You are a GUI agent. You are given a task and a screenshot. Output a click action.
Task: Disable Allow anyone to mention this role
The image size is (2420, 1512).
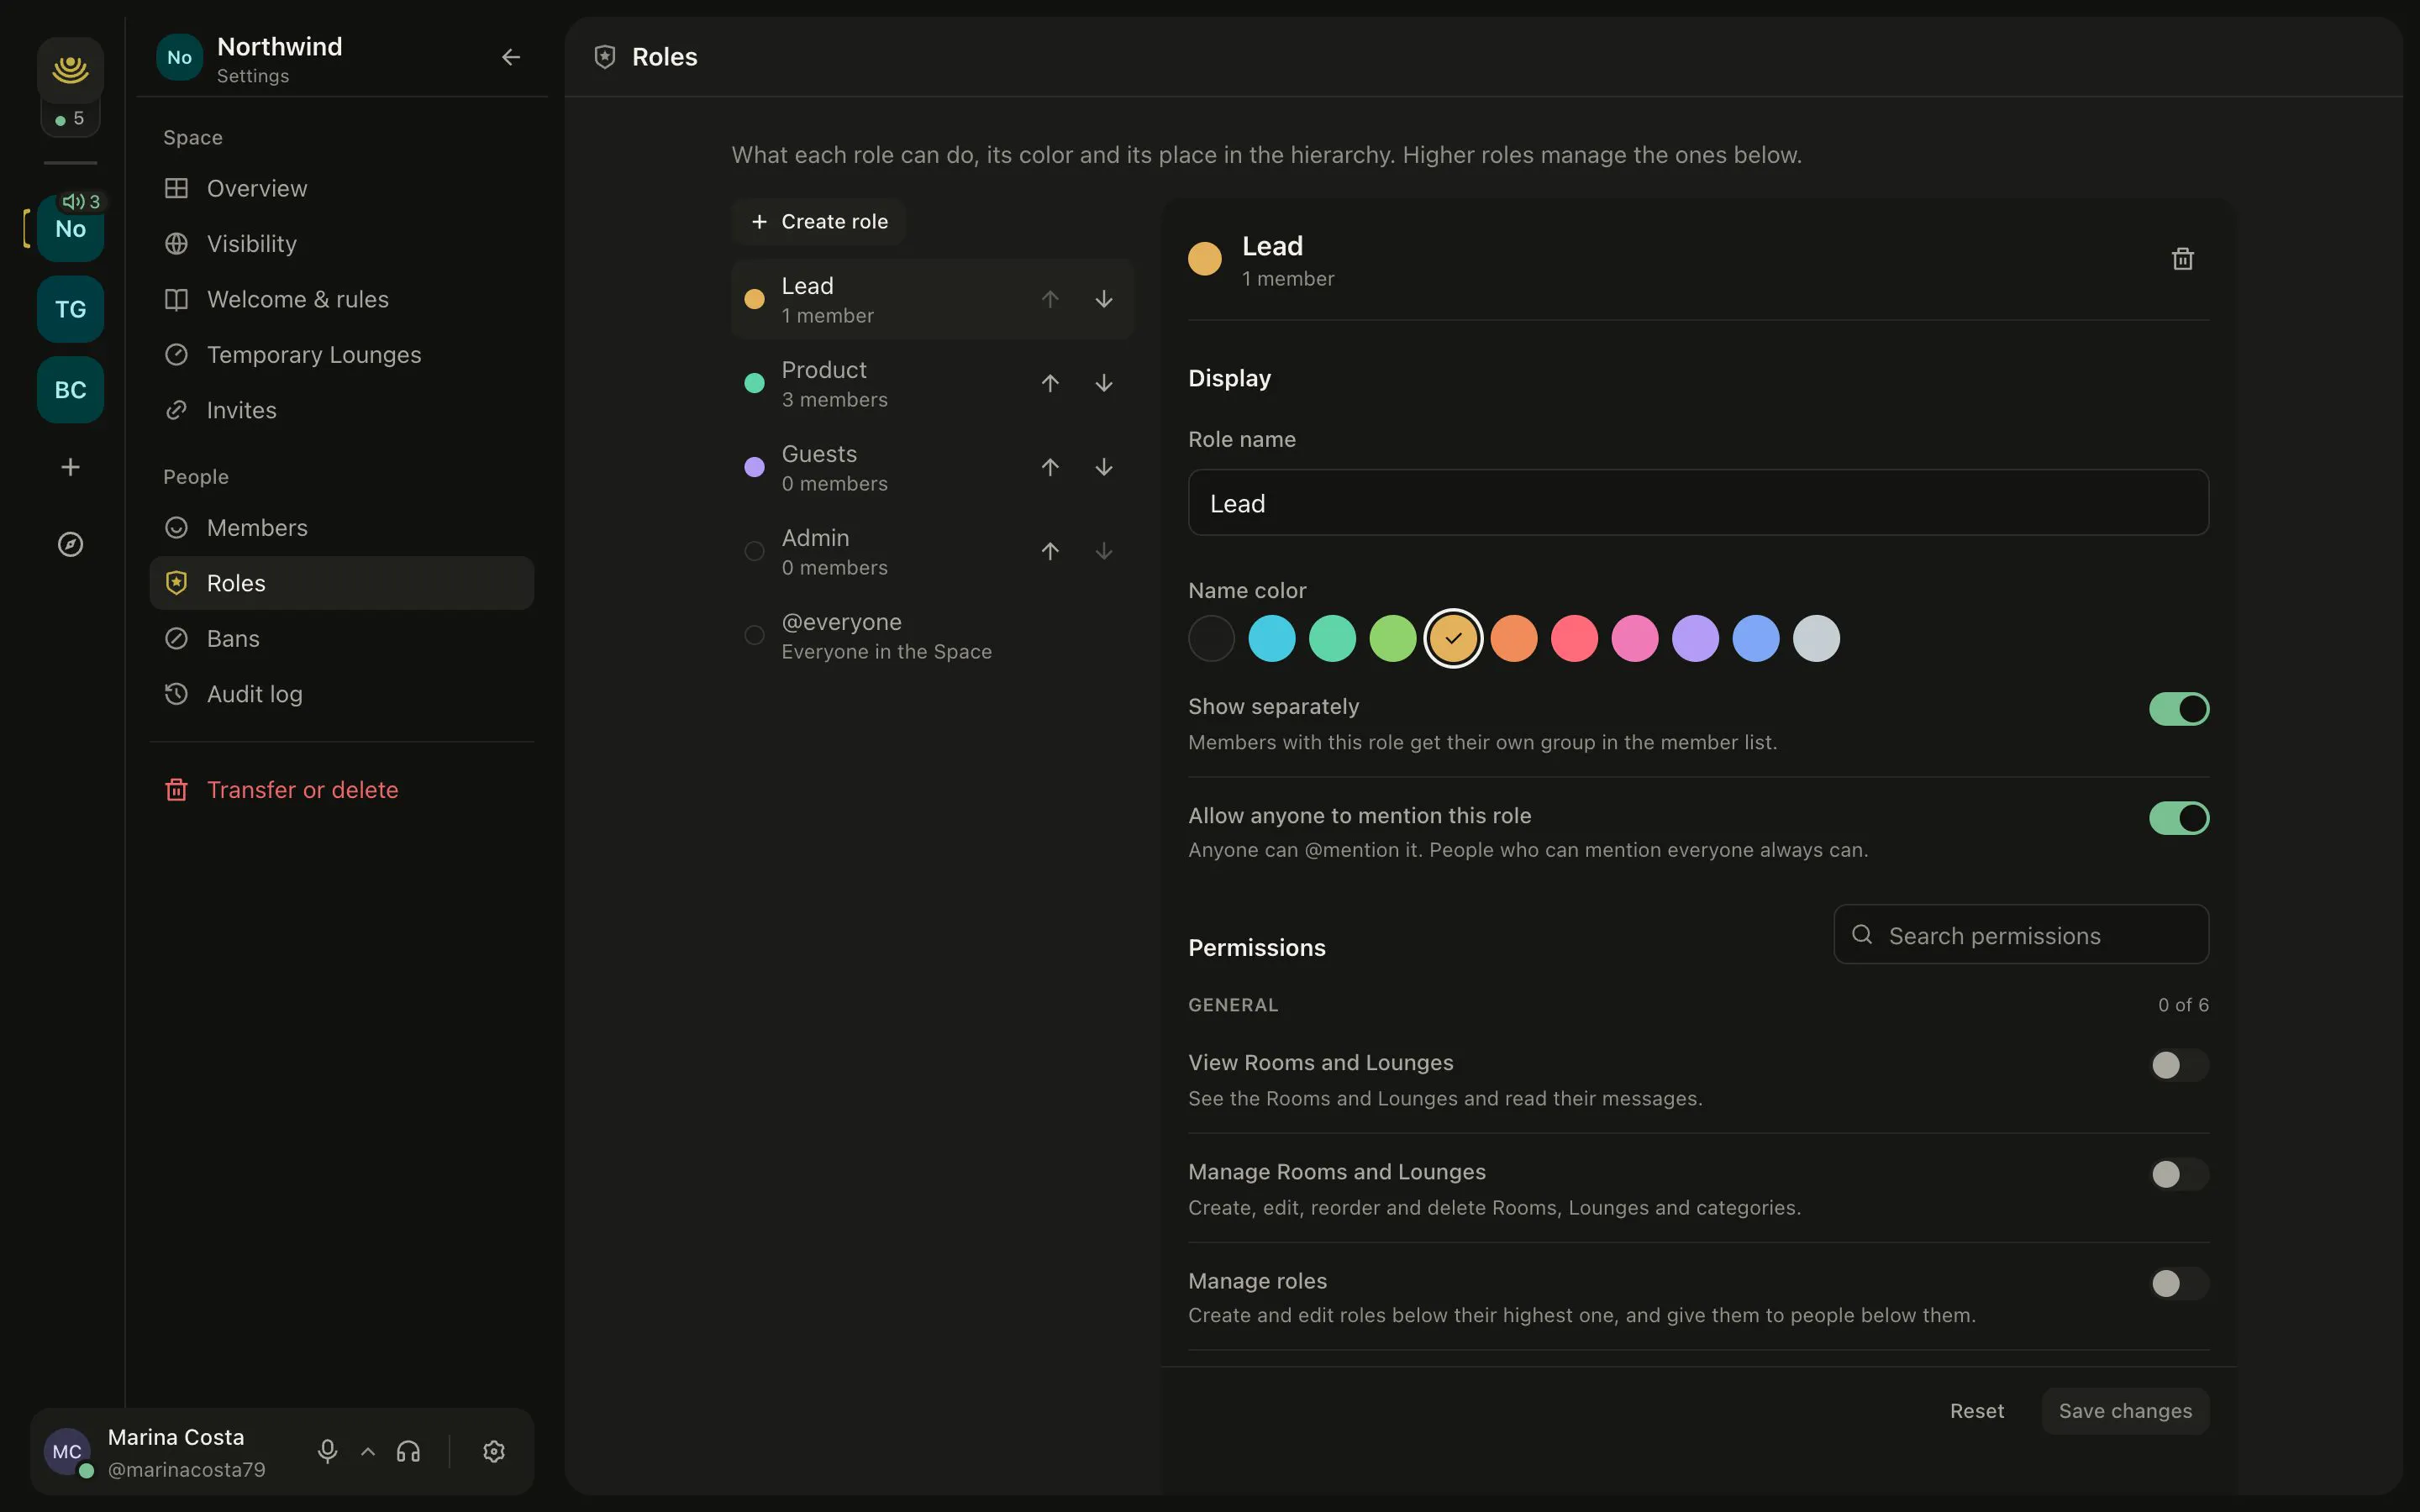2178,818
